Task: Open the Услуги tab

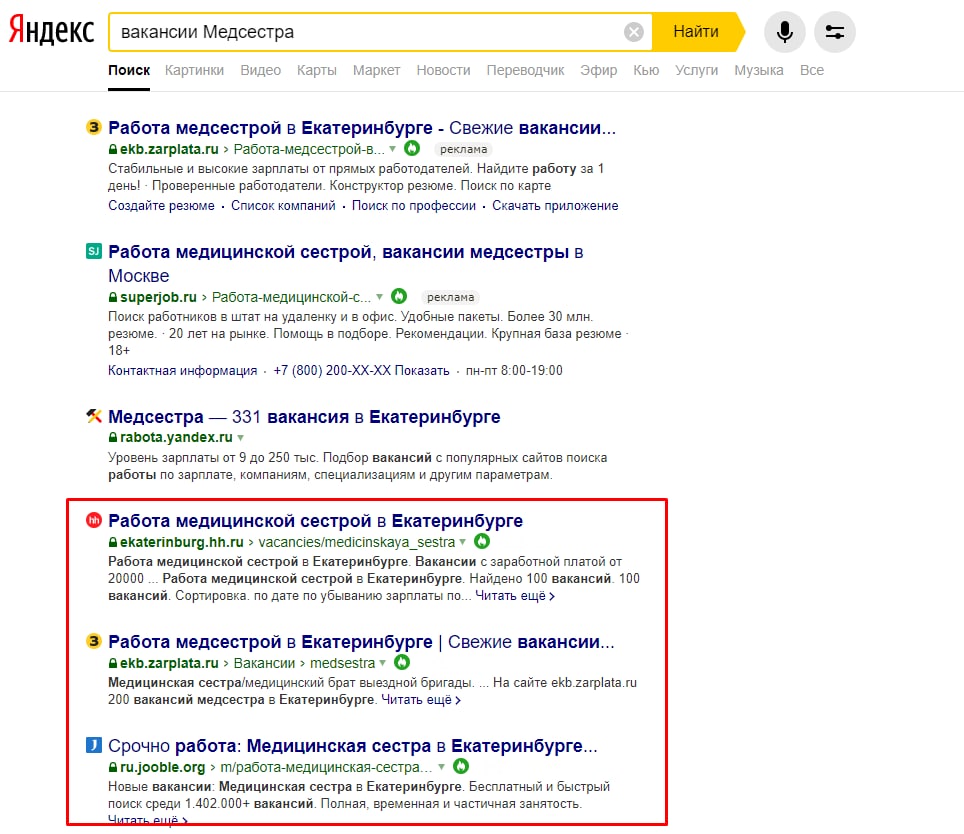Action: 697,70
